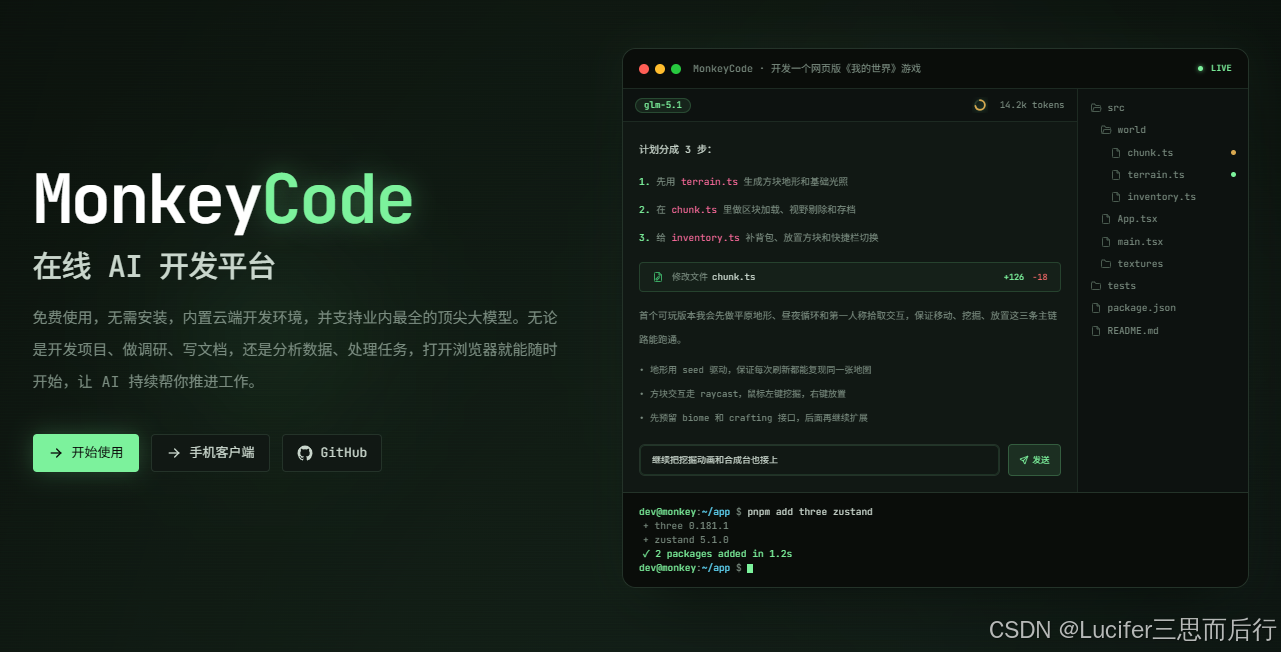Click the 在线 AI 开发平台 subtitle

pyautogui.click(x=154, y=266)
